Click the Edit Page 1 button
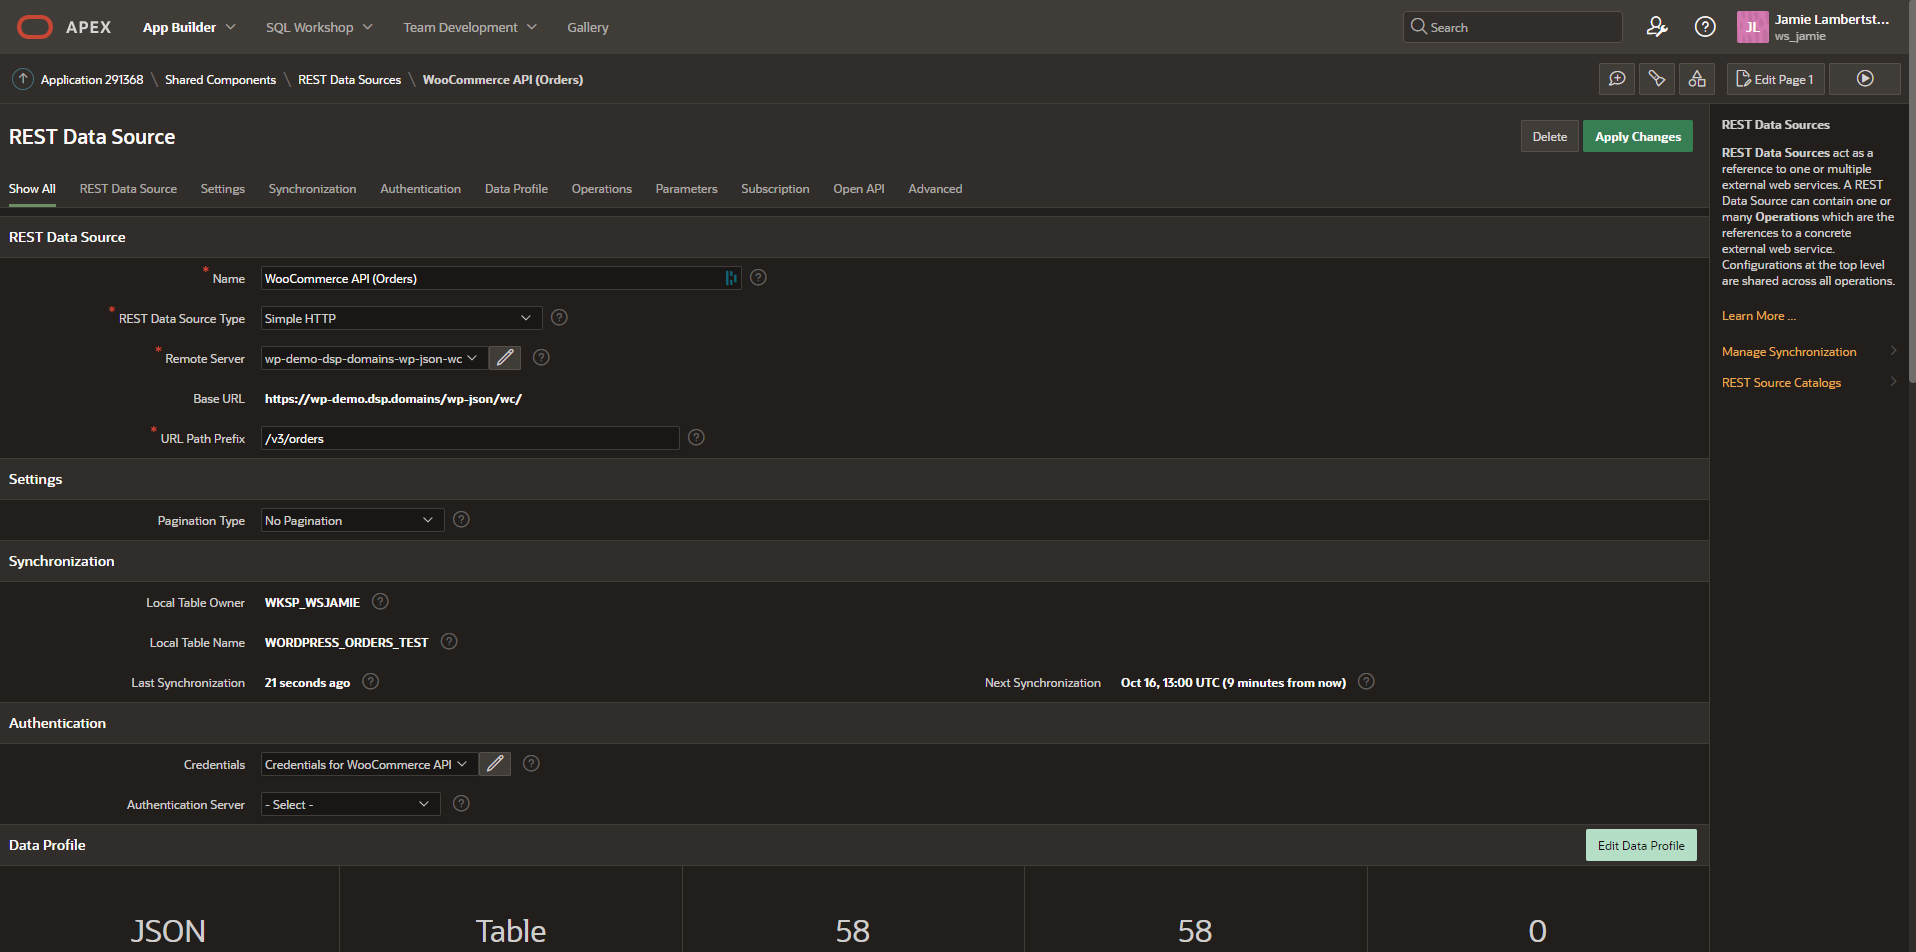The height and width of the screenshot is (952, 1916). 1775,79
